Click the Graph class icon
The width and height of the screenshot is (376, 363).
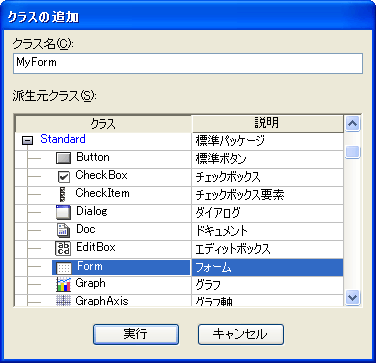[63, 284]
